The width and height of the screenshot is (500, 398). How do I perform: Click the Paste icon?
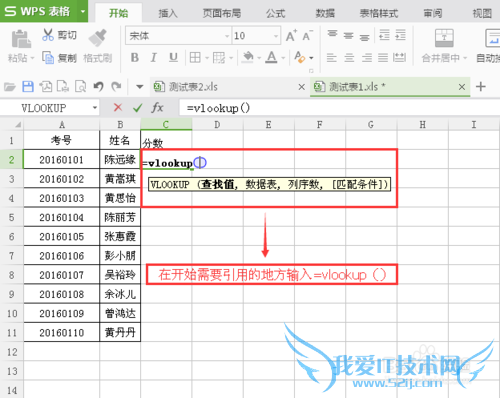pyautogui.click(x=21, y=39)
